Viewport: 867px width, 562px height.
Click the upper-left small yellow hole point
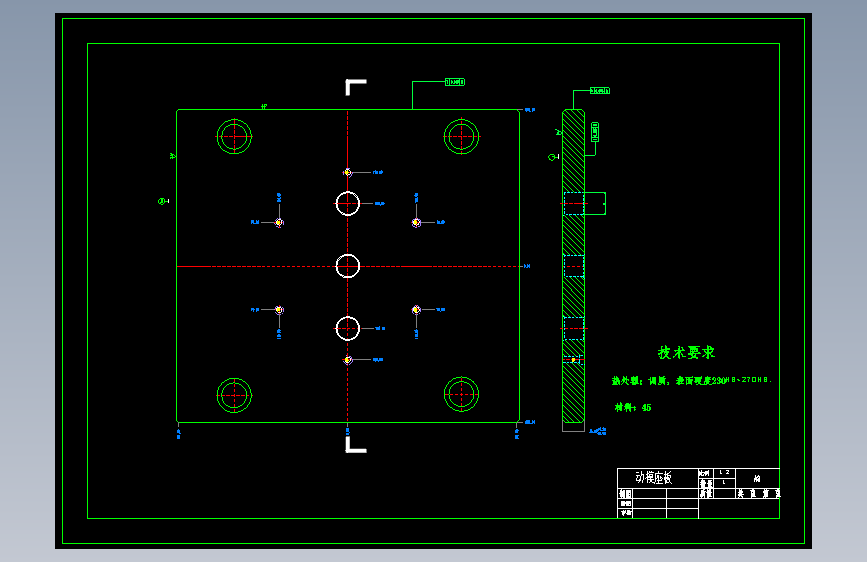(279, 222)
